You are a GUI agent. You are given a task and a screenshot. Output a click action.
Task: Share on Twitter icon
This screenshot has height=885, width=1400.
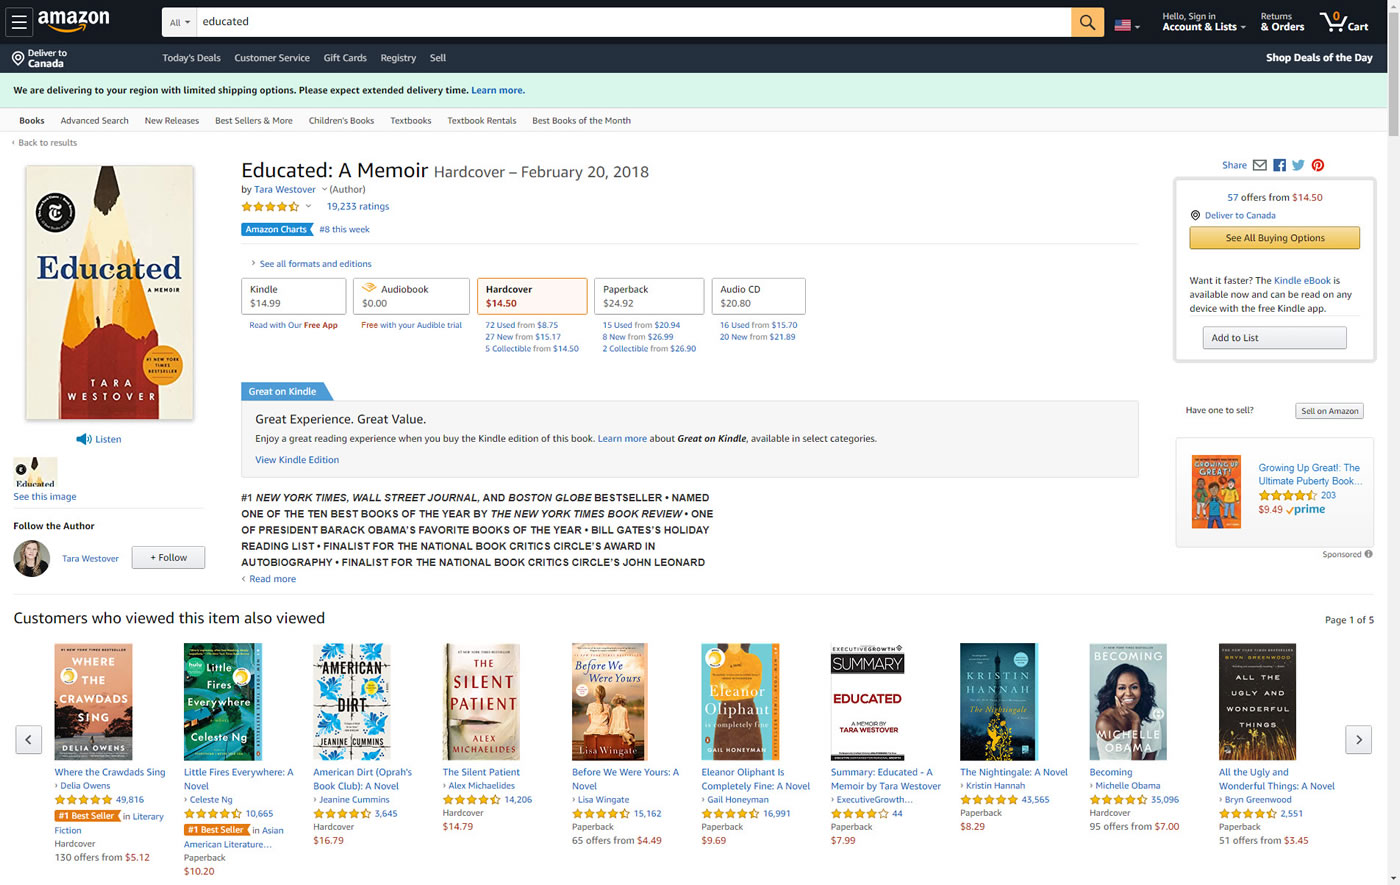pyautogui.click(x=1298, y=165)
